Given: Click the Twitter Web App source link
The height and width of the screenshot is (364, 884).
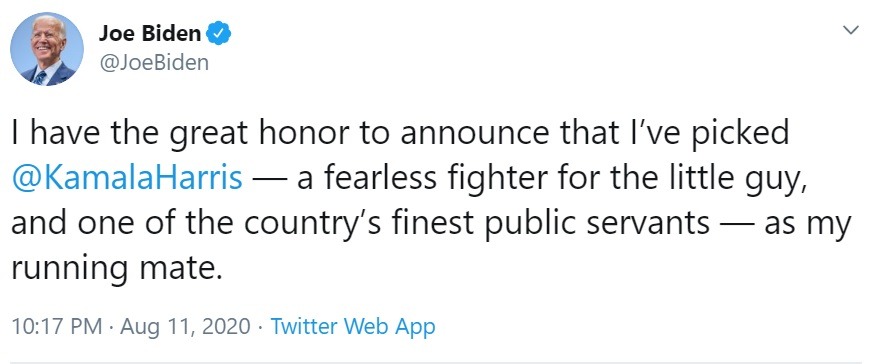Looking at the screenshot, I should (x=353, y=326).
